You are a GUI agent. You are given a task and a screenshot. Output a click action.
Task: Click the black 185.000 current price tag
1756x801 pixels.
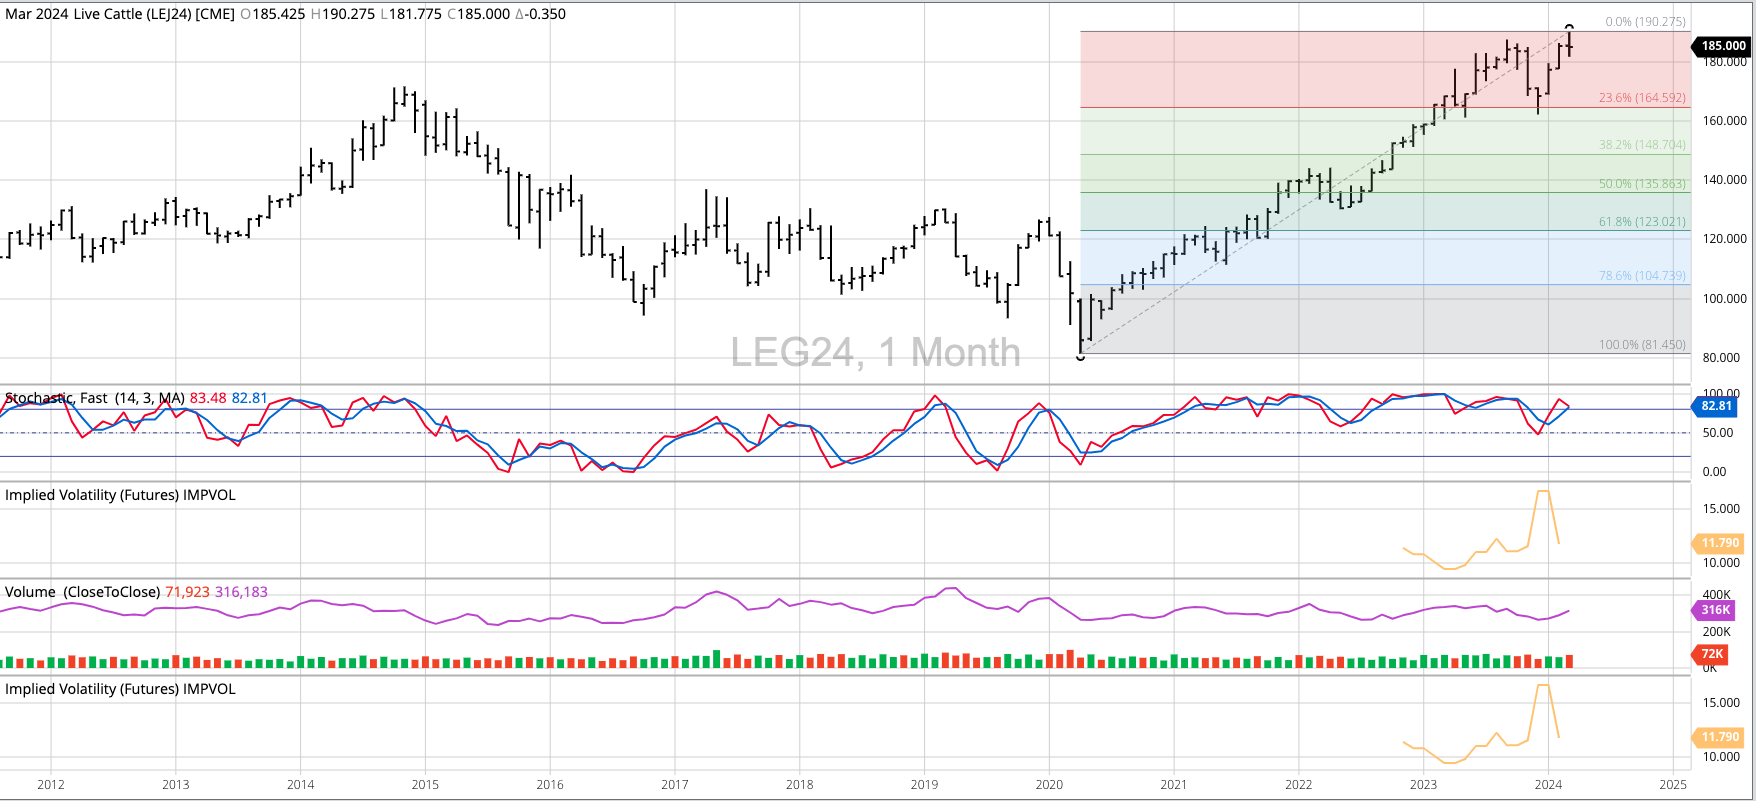[1722, 46]
